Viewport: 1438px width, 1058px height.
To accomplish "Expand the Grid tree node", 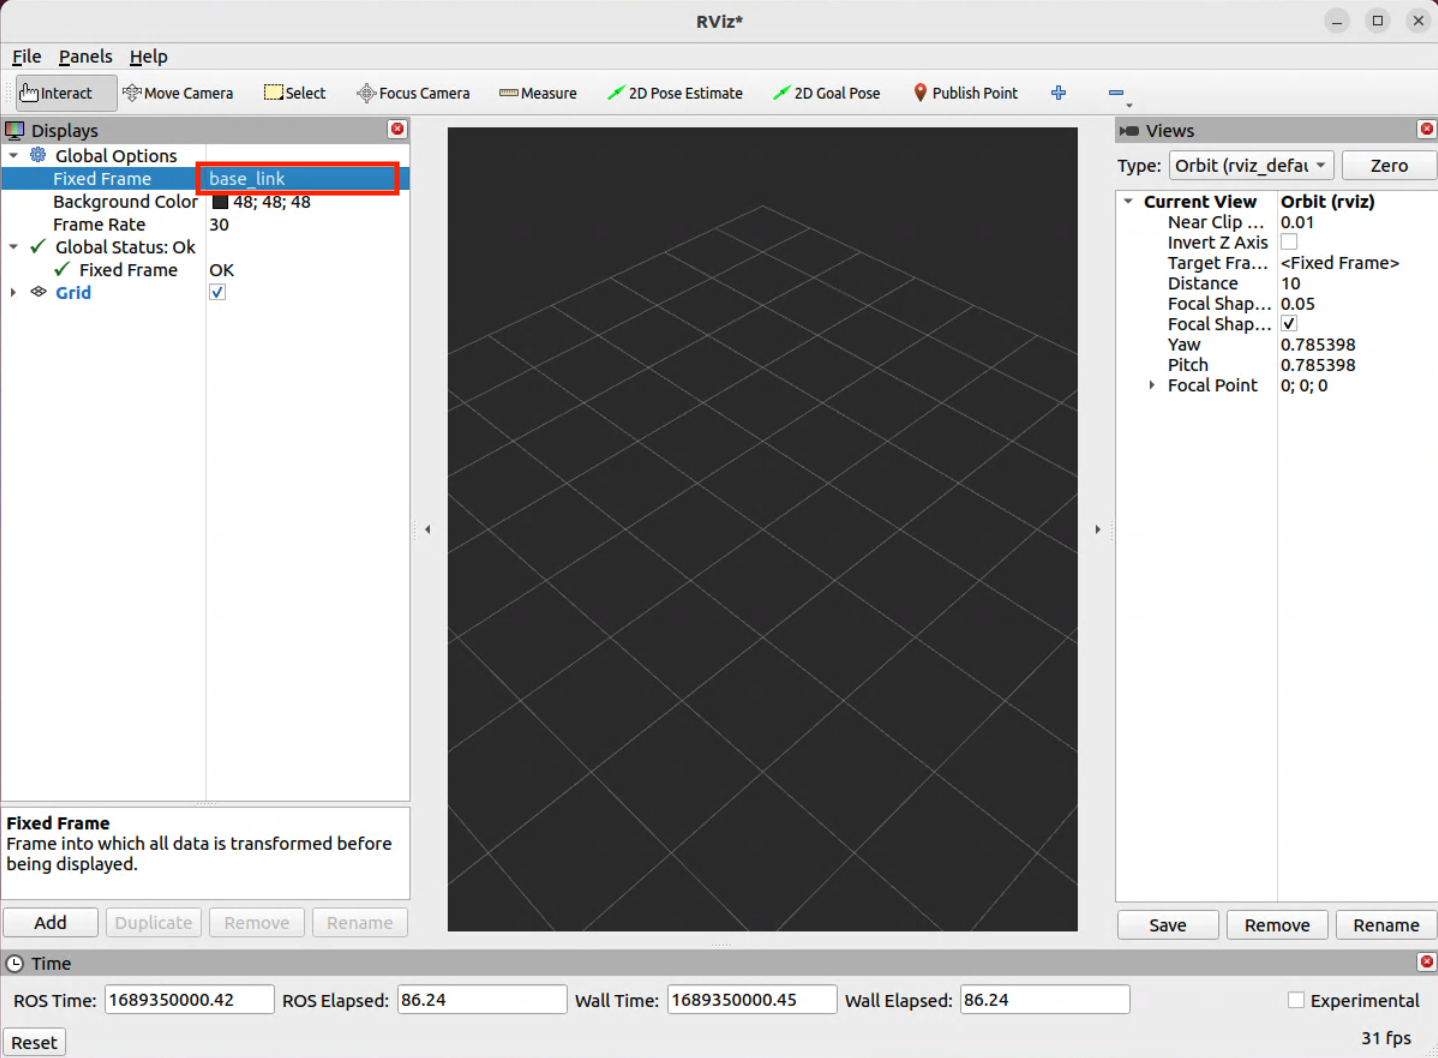I will coord(13,292).
